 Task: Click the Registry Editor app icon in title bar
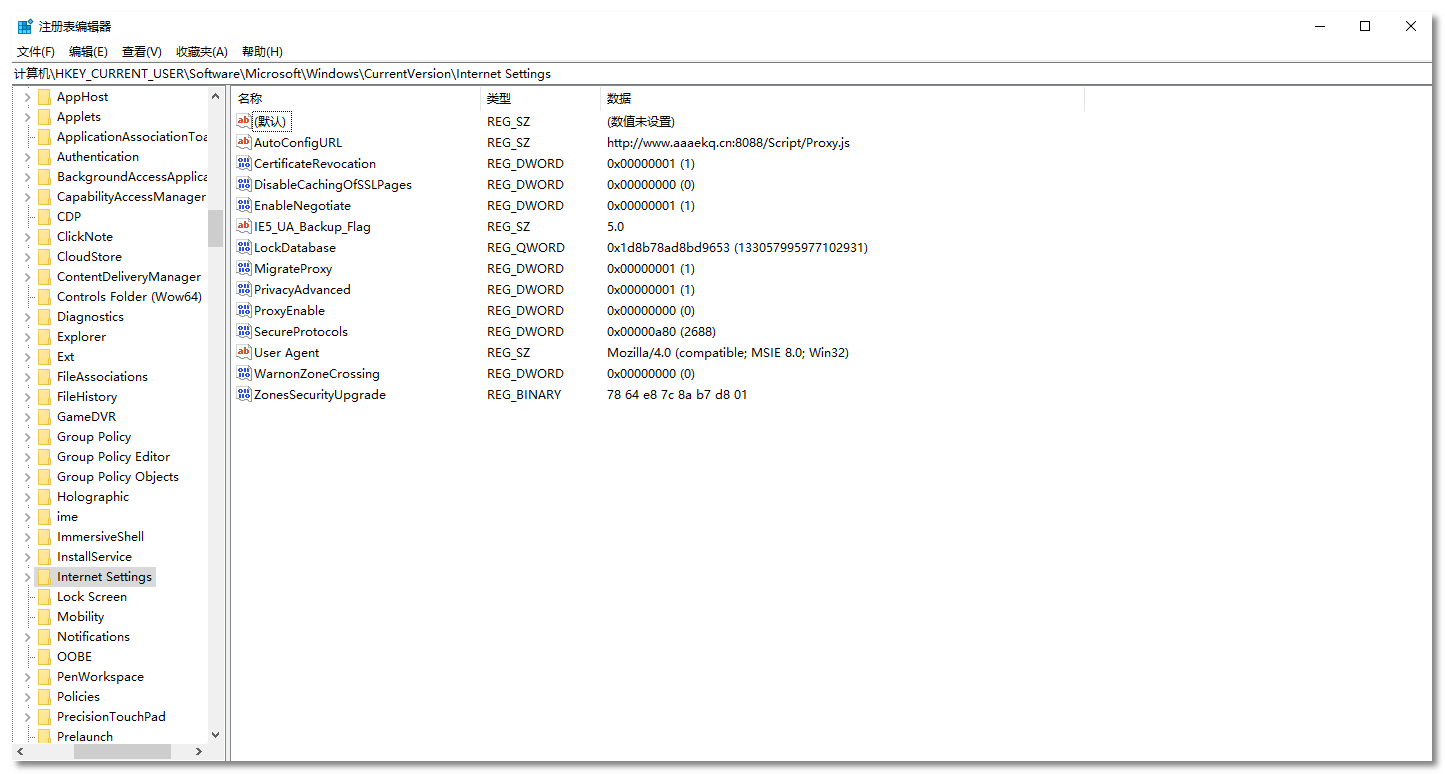click(x=25, y=26)
